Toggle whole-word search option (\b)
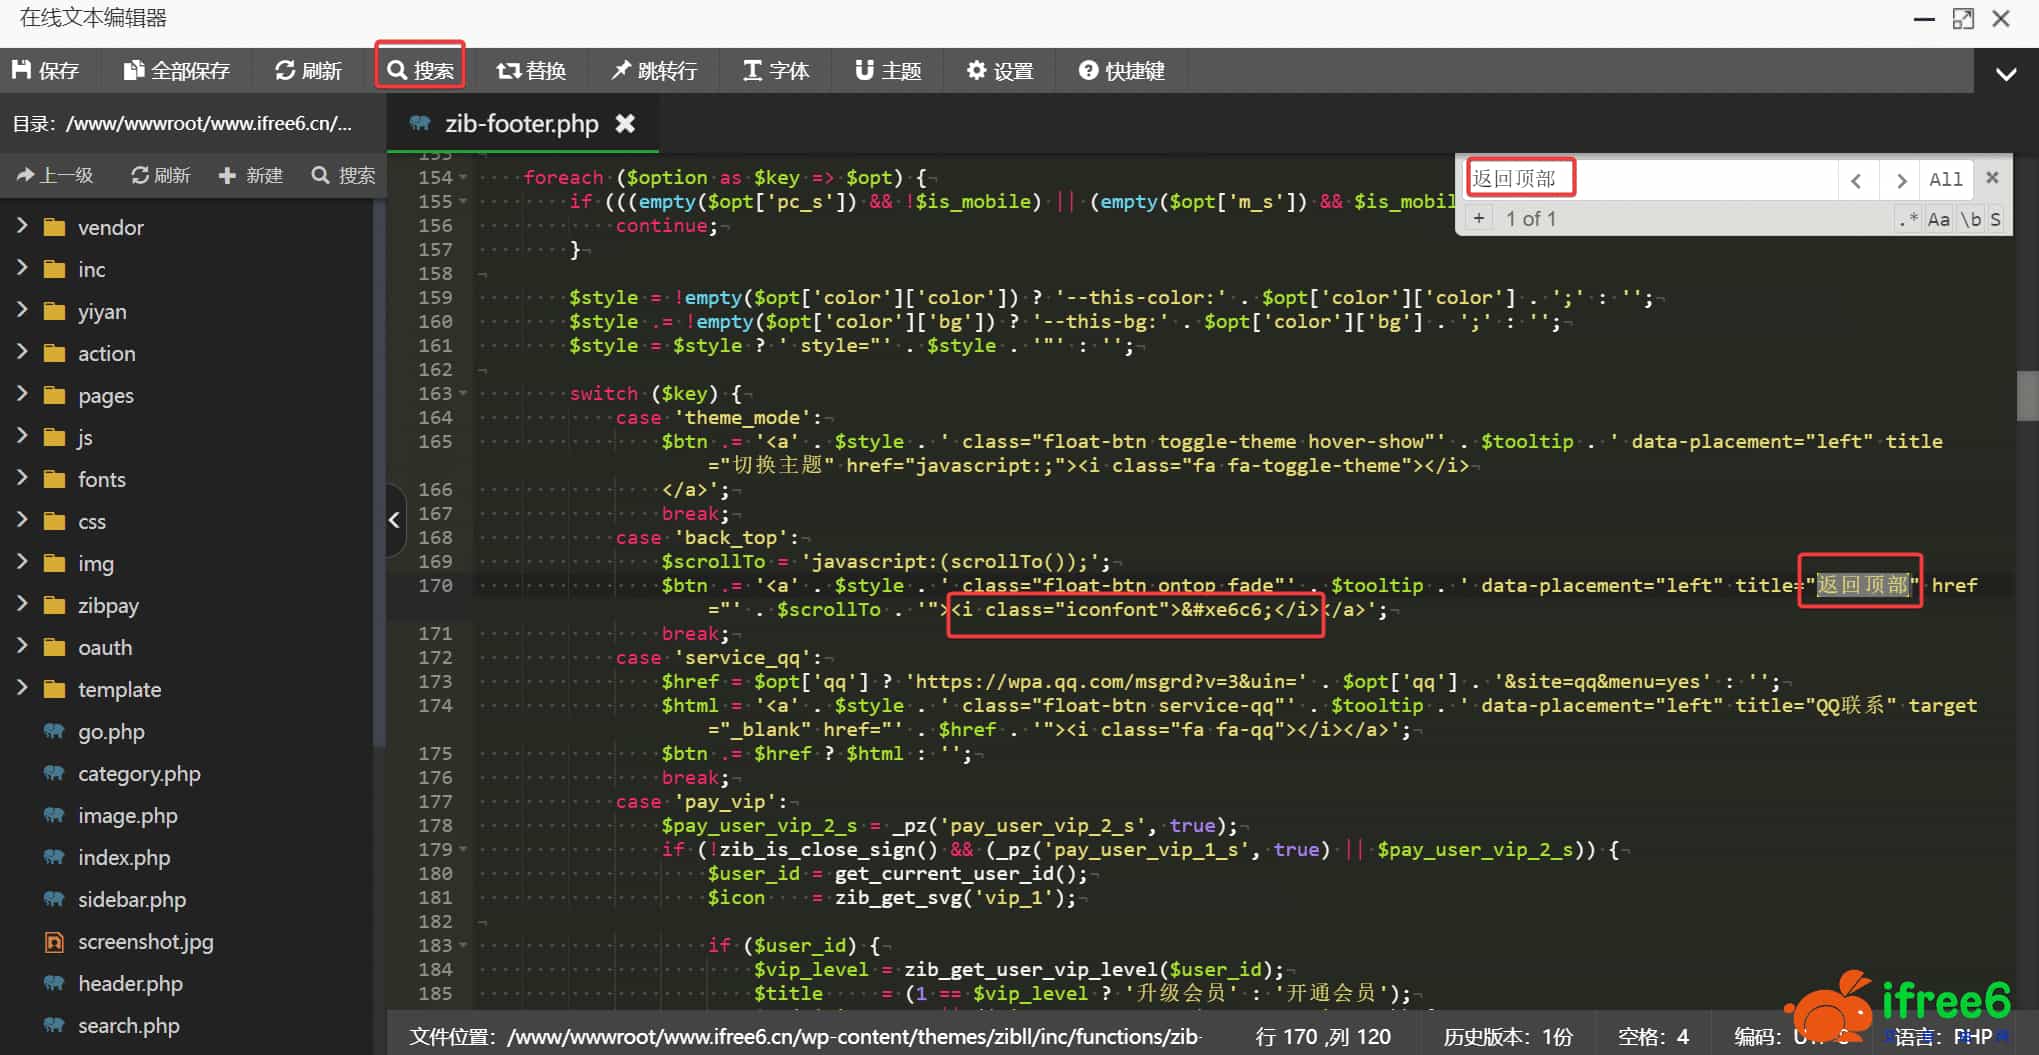Image resolution: width=2039 pixels, height=1055 pixels. click(x=1970, y=219)
